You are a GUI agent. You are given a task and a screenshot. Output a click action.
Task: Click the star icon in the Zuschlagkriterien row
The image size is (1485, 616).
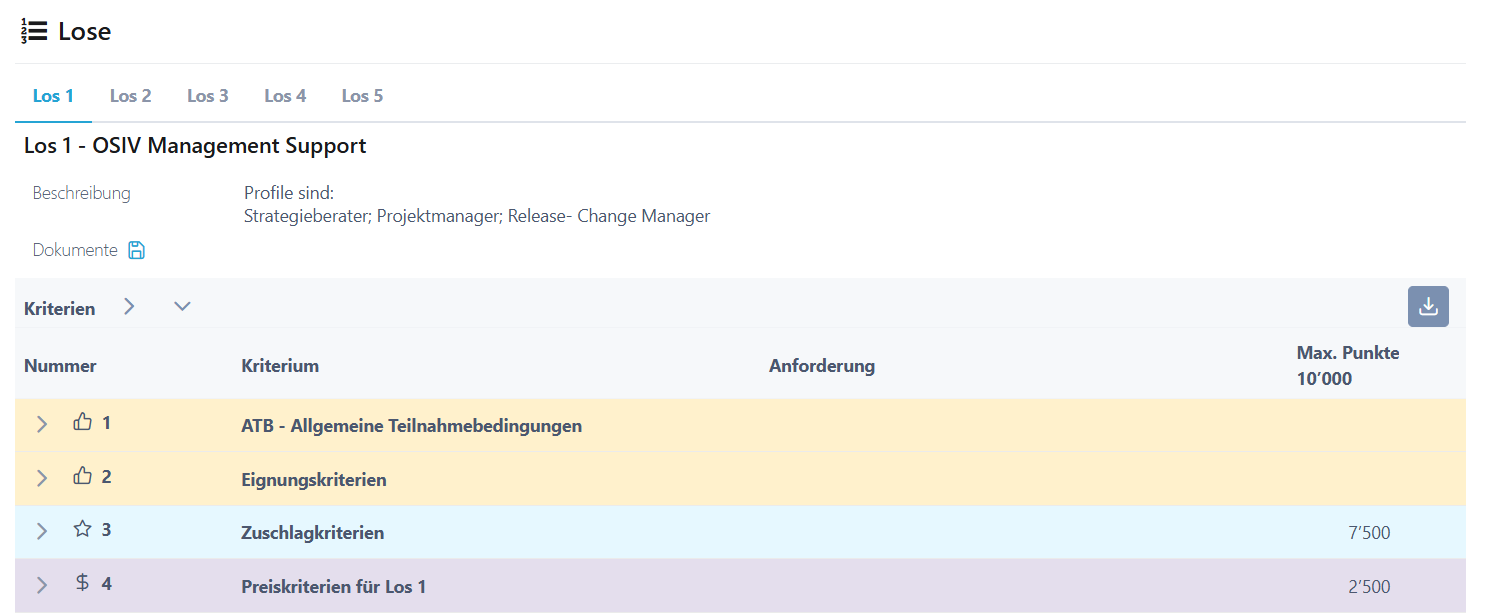(82, 529)
